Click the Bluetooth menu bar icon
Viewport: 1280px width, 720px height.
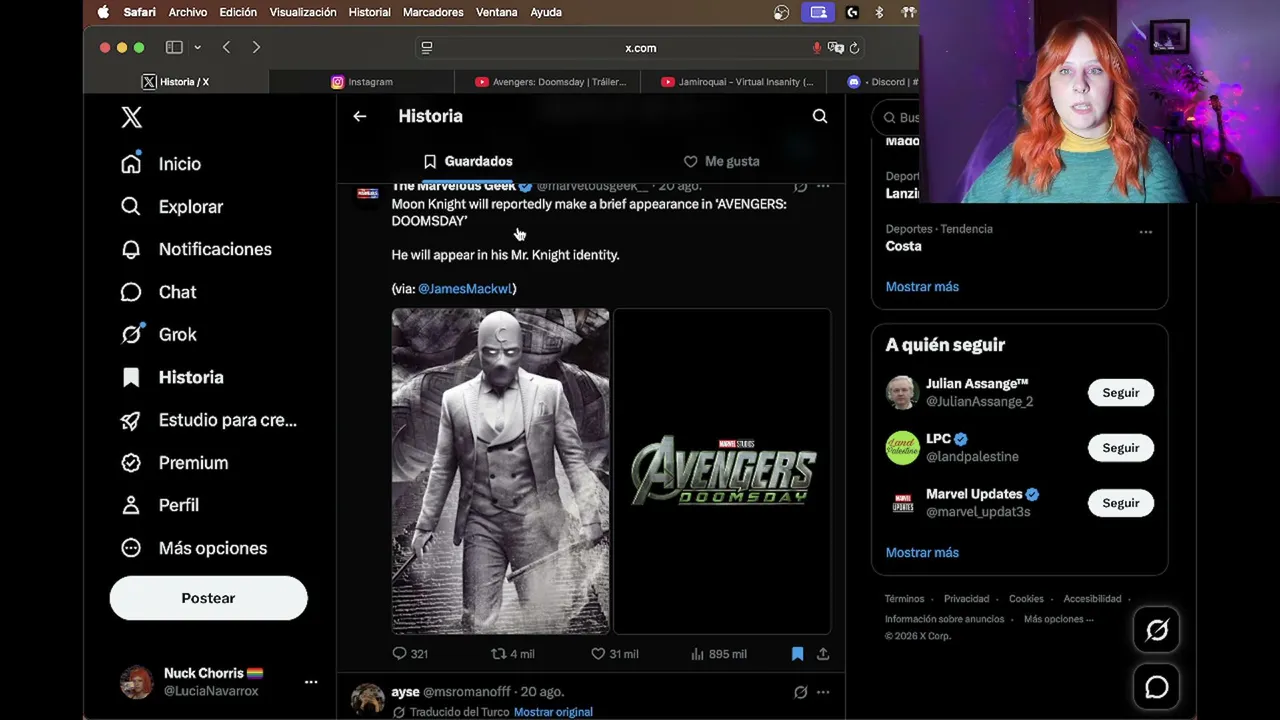(880, 12)
